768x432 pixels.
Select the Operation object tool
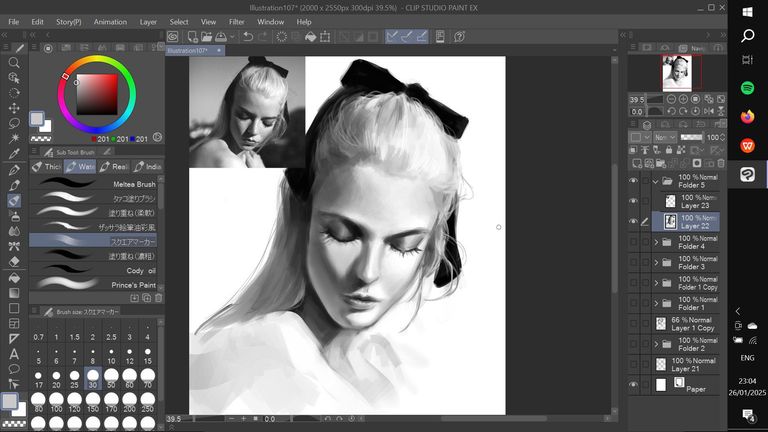coord(14,78)
